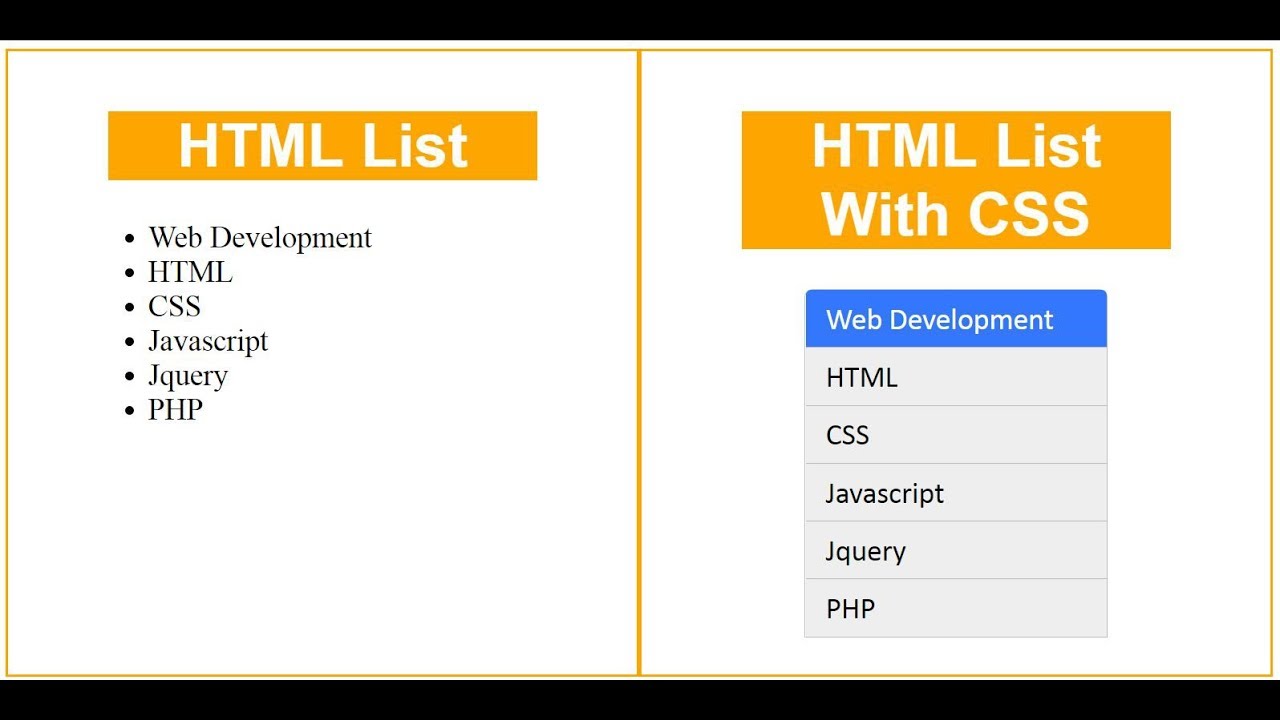1280x720 pixels.
Task: Click CSS text in the bulleted list
Action: (174, 306)
